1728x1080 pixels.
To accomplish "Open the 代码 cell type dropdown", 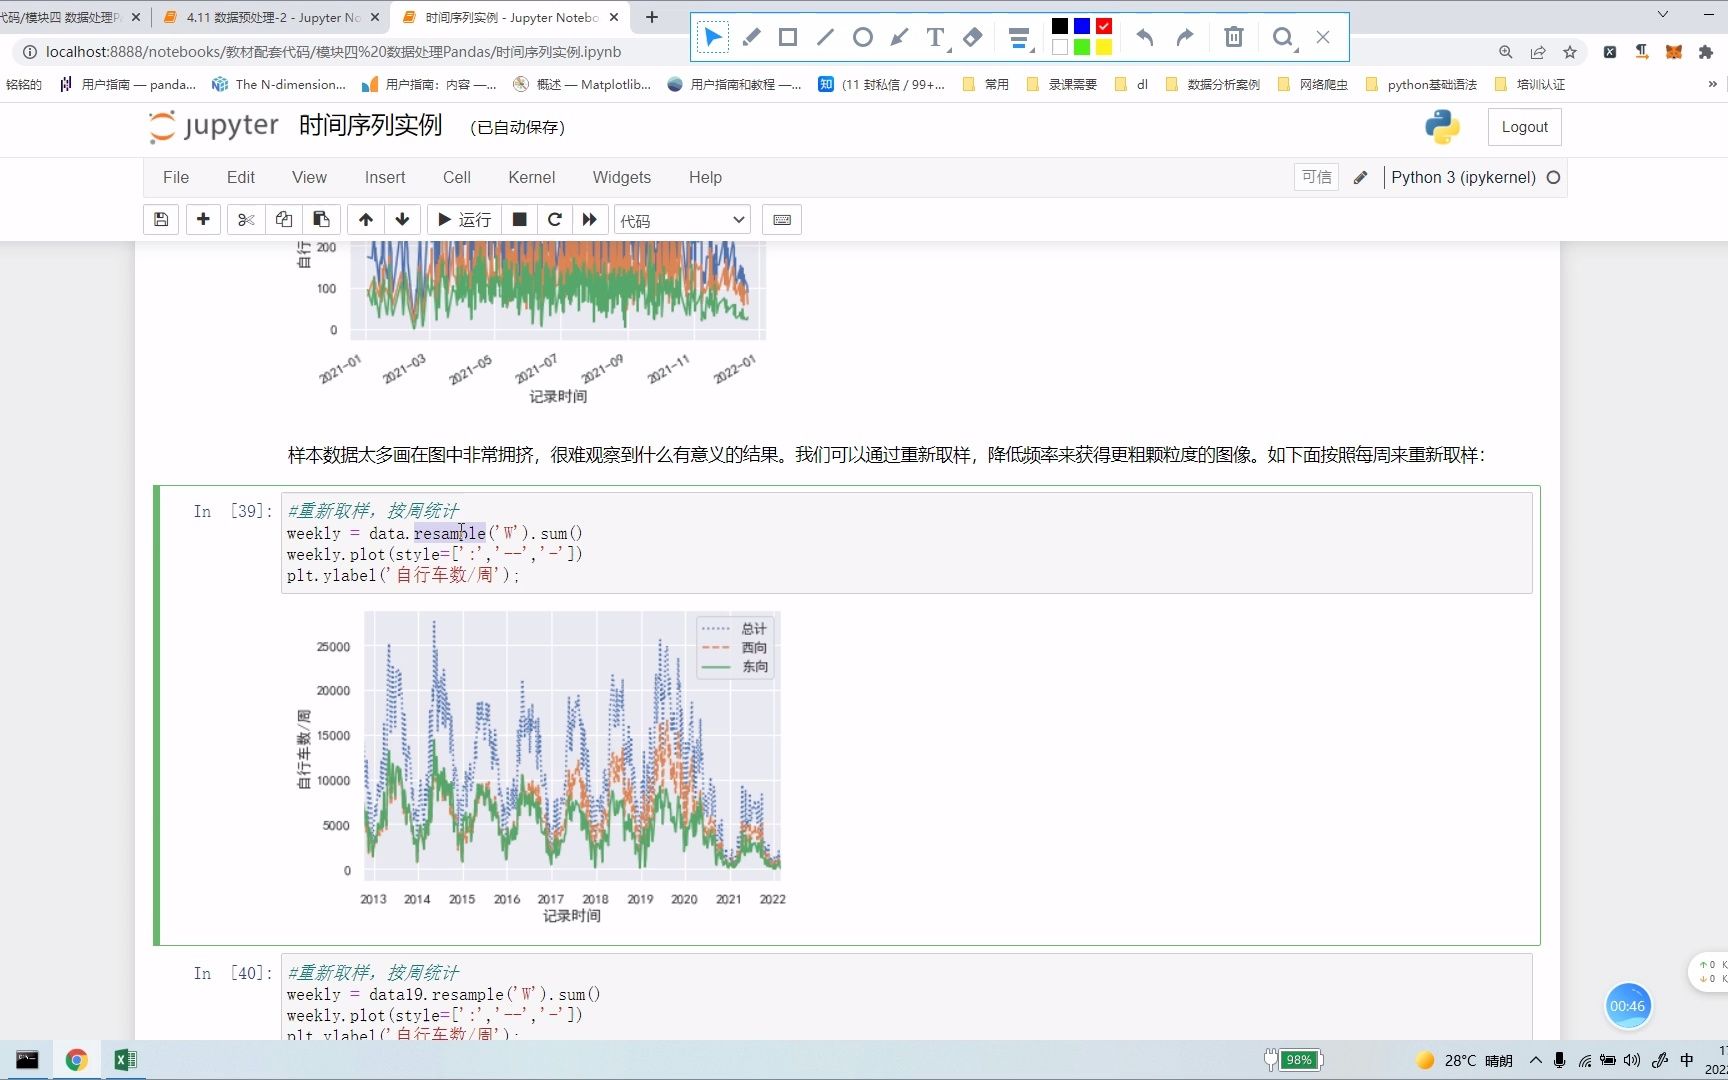I will click(682, 220).
